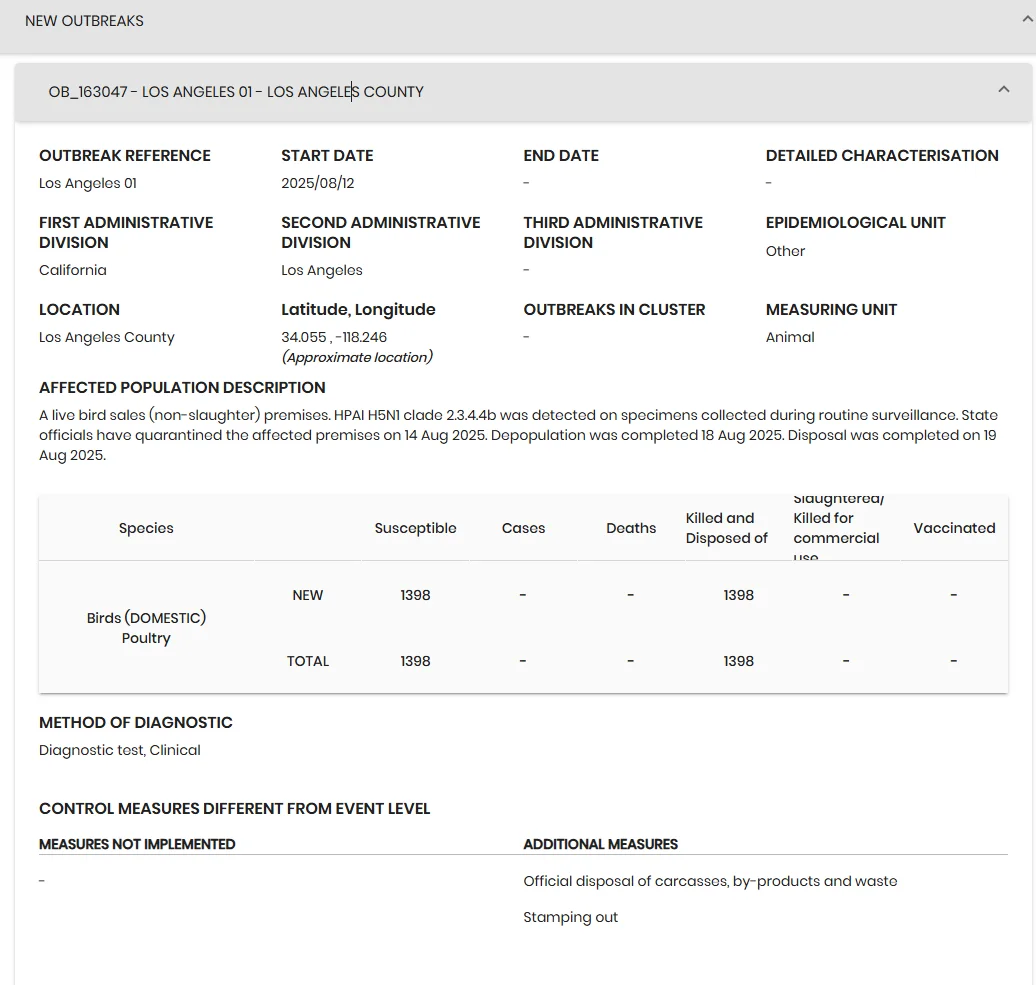Click the OUTBREAK REFERENCE label
Screen dimensions: 1036x985
coord(125,156)
